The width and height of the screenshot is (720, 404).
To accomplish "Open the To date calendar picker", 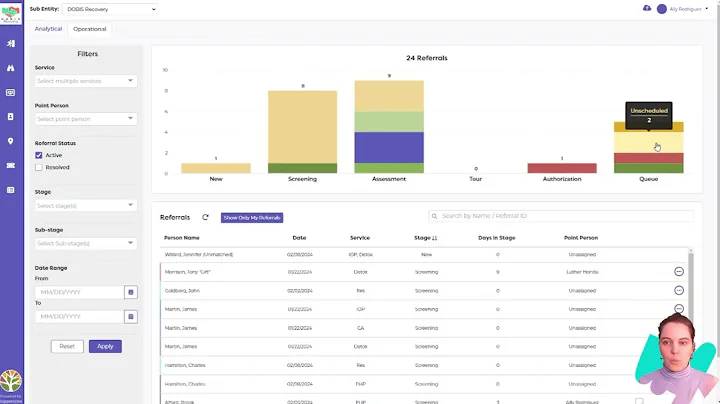I will (x=131, y=316).
